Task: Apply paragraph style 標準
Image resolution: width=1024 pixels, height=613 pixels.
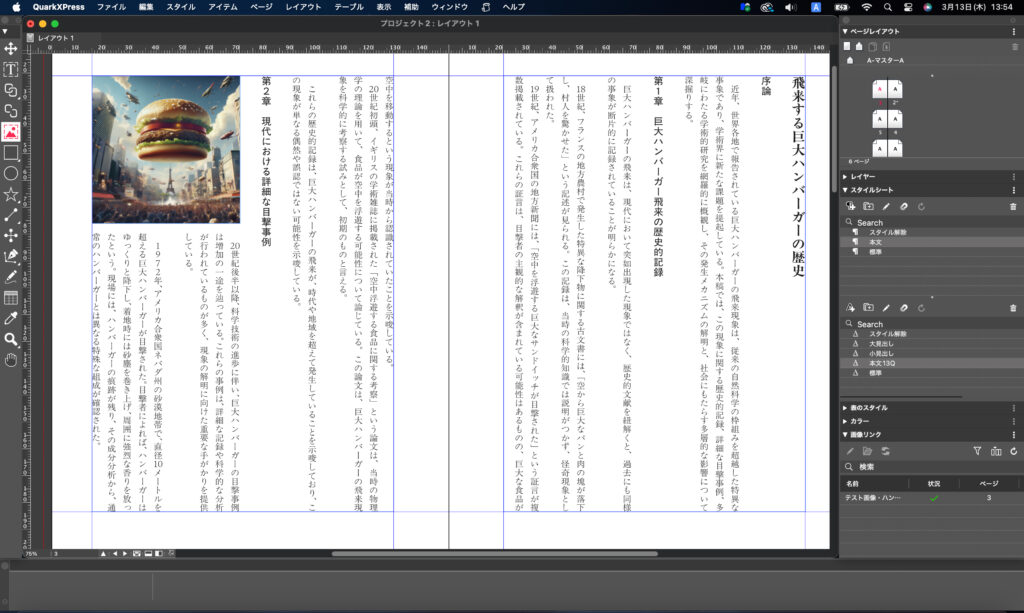Action: pos(932,252)
